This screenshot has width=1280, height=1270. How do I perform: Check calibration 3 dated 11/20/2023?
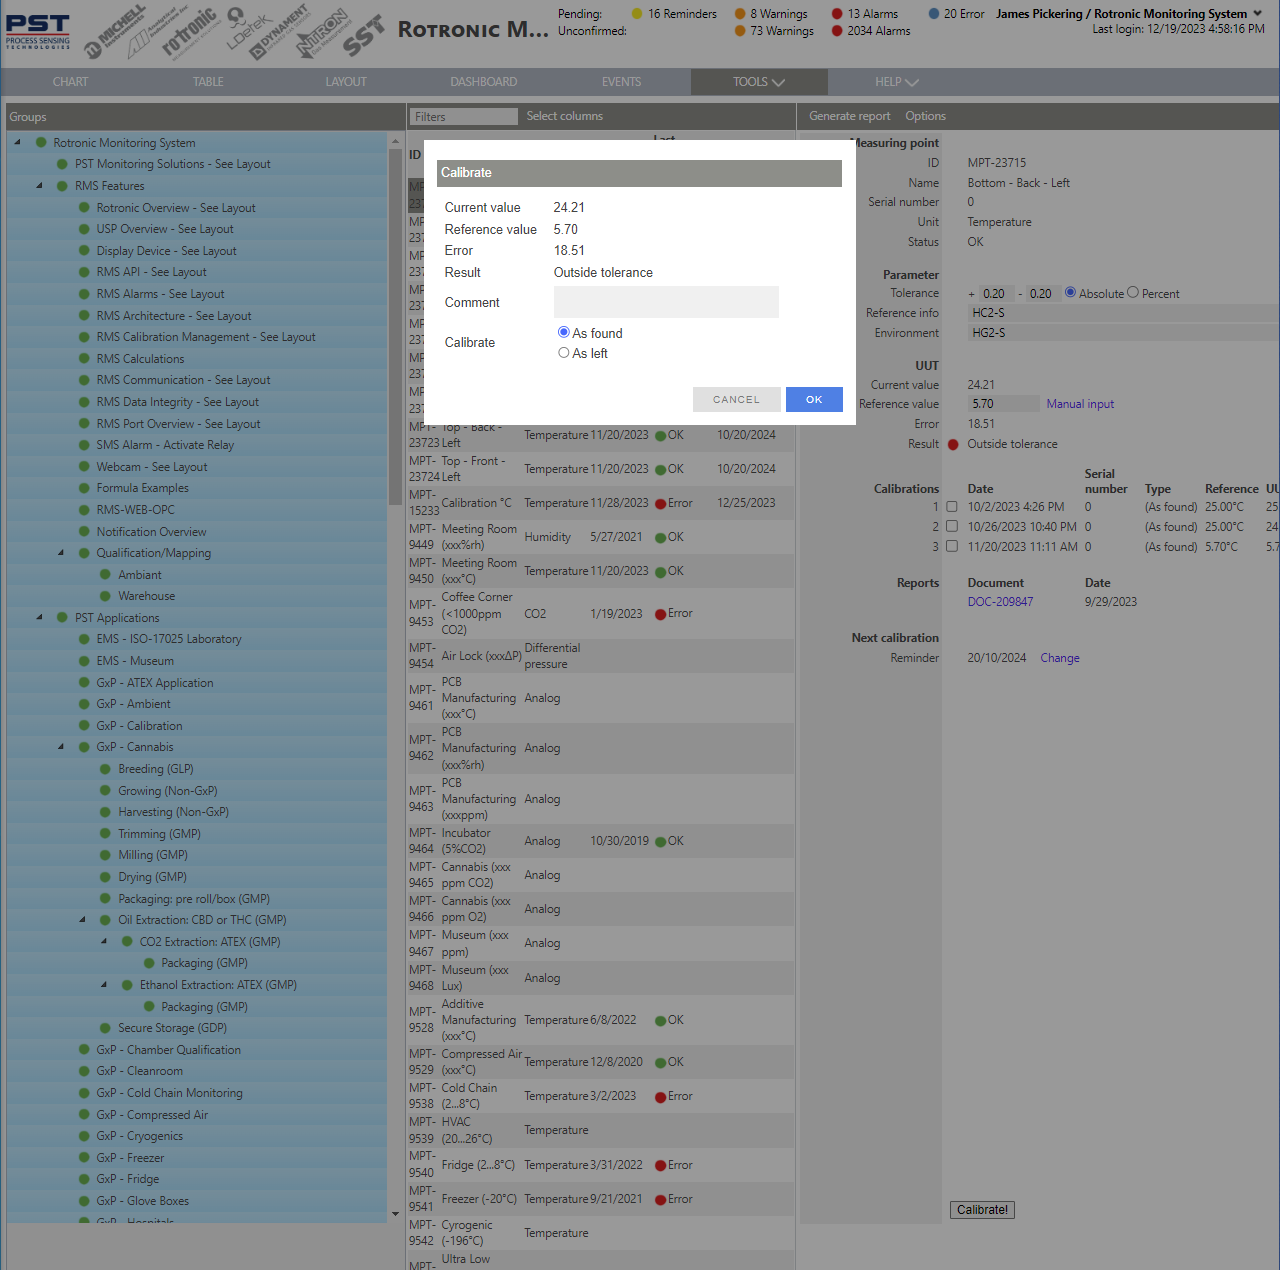[x=952, y=546]
